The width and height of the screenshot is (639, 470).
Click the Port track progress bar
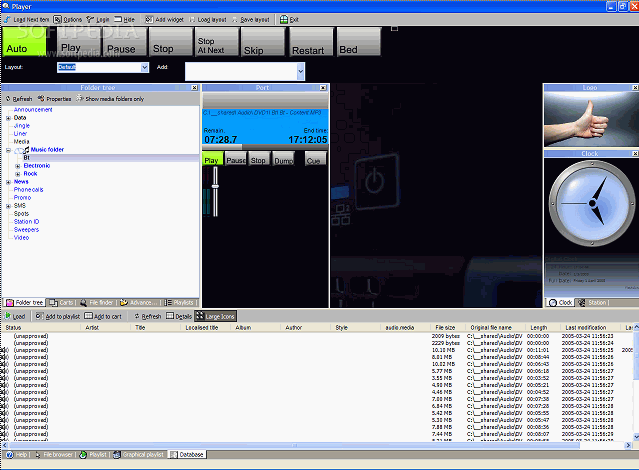click(265, 146)
